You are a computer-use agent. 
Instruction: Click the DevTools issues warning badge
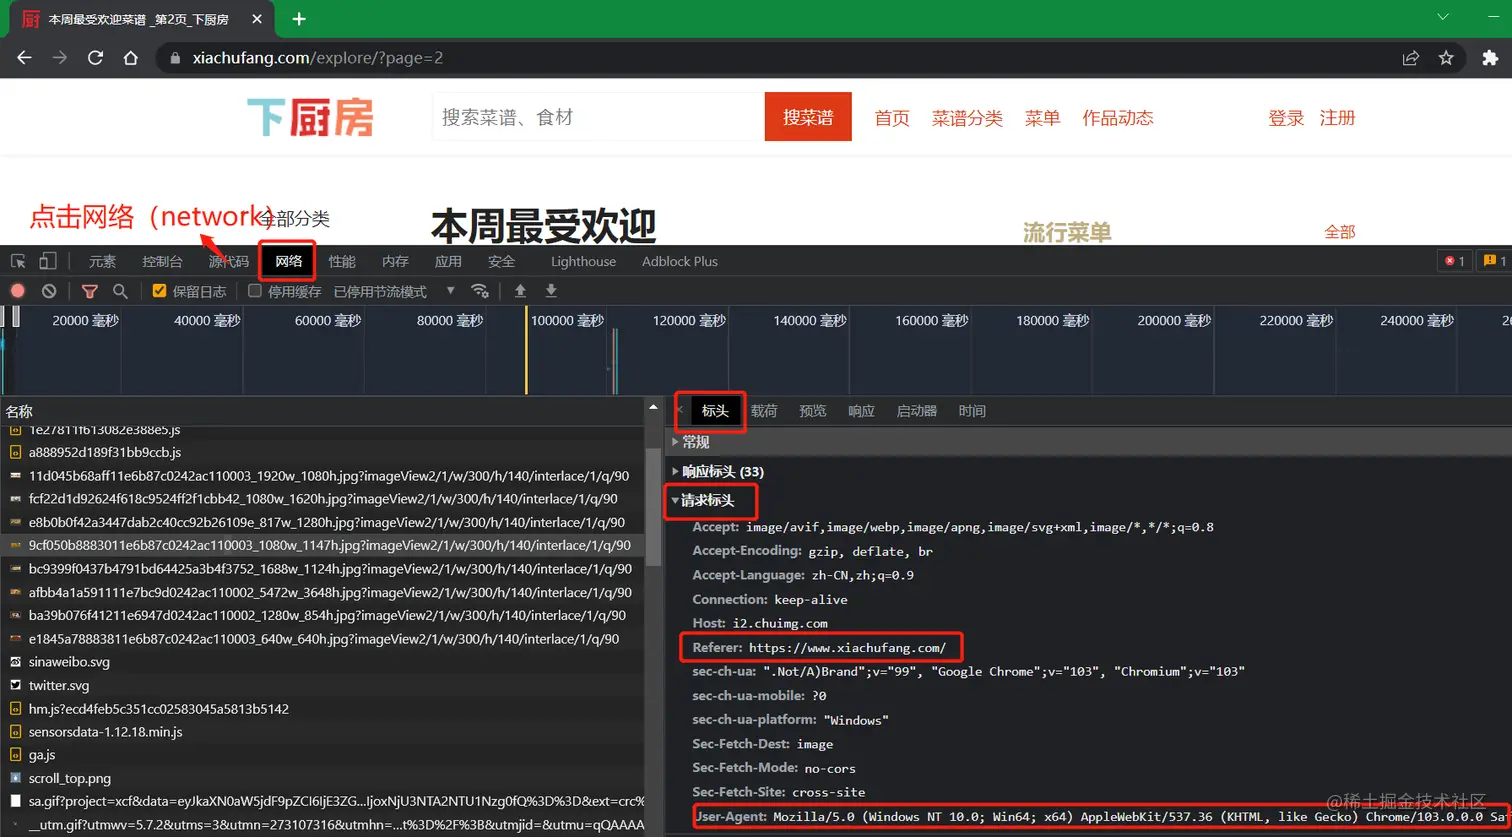click(x=1494, y=261)
